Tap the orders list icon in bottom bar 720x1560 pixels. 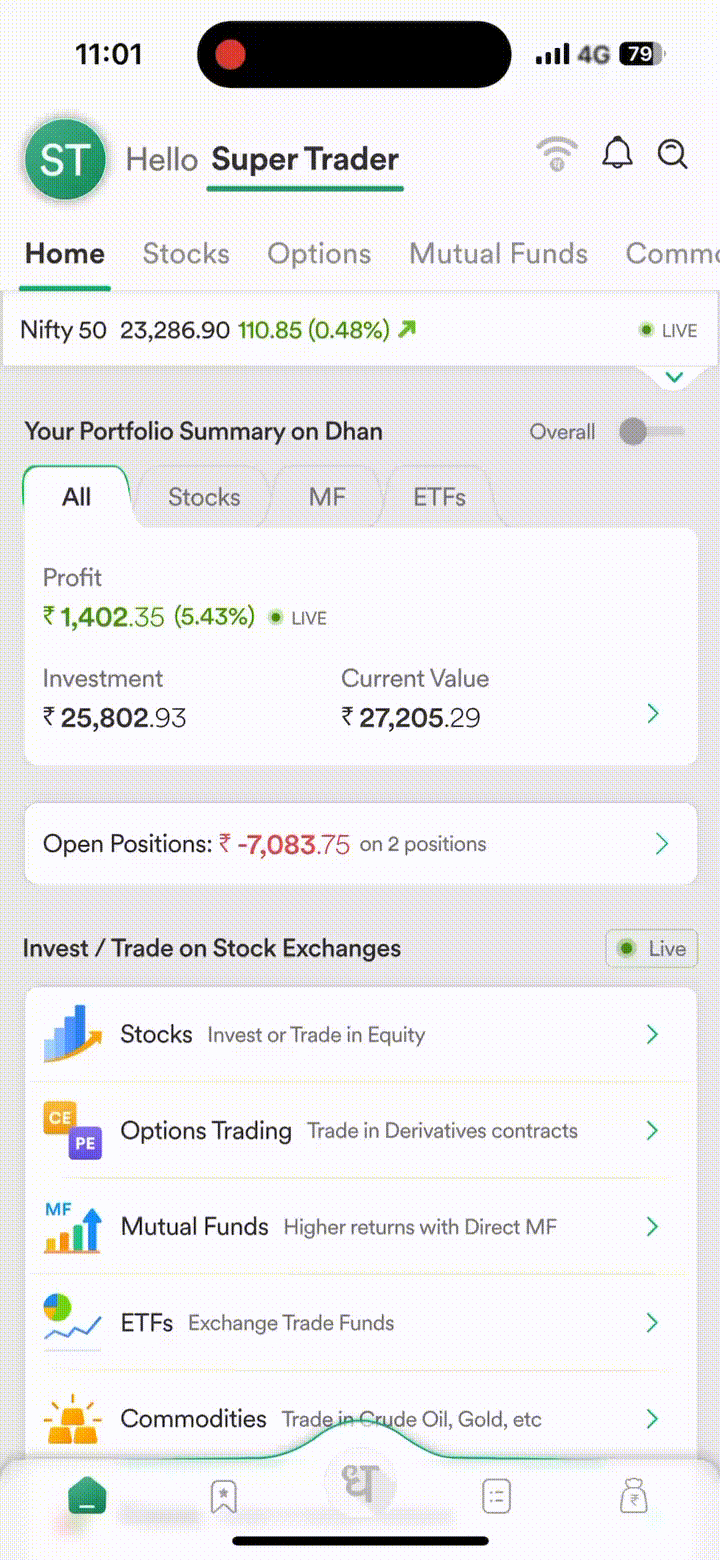click(x=496, y=1497)
